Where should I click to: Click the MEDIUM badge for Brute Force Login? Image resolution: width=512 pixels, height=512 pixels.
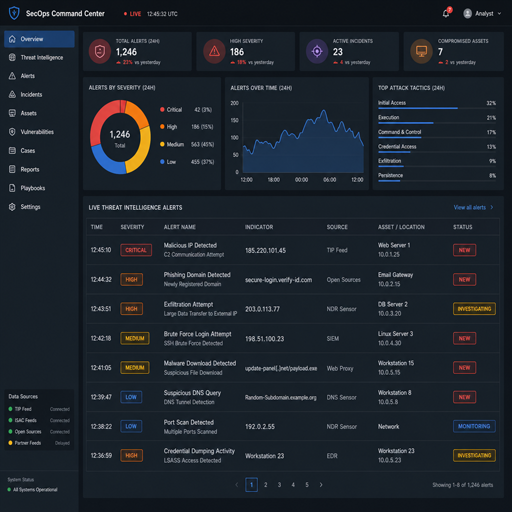[x=135, y=338]
